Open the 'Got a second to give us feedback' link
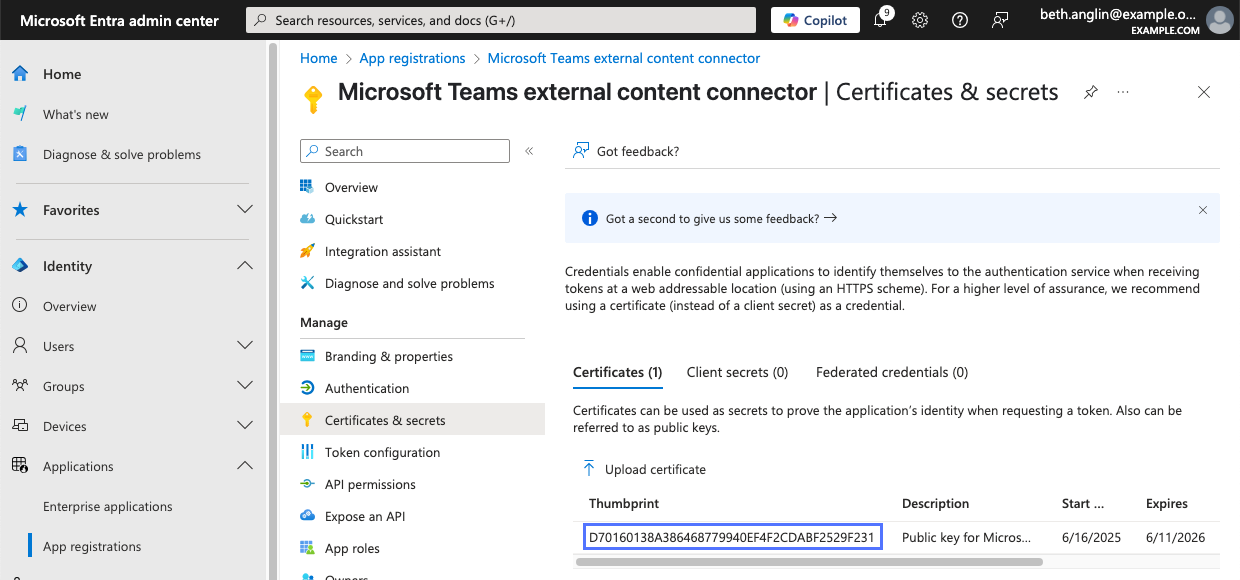 click(x=721, y=218)
